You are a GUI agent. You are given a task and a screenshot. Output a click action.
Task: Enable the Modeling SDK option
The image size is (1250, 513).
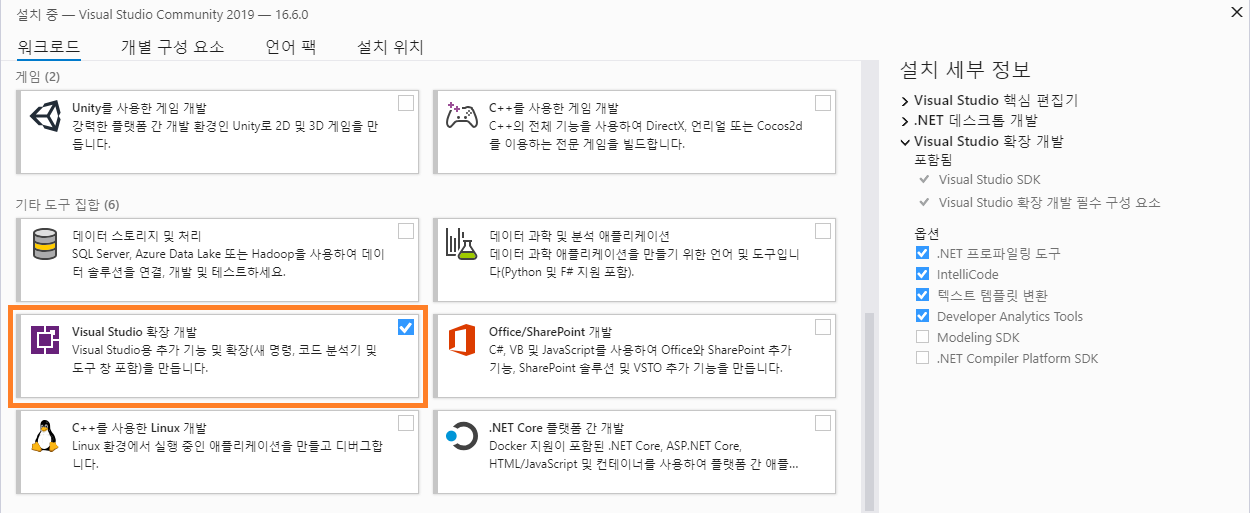pos(922,337)
